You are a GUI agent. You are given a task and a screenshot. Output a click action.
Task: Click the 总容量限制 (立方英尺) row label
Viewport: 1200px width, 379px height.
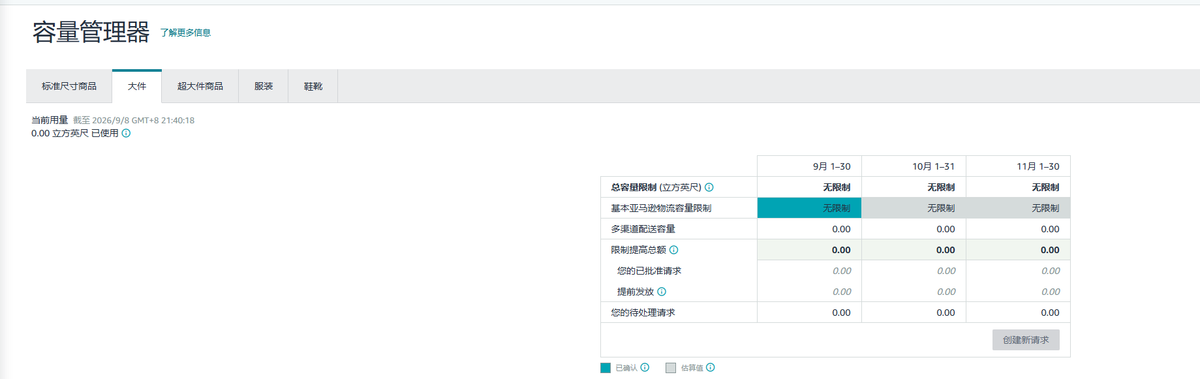(x=656, y=187)
